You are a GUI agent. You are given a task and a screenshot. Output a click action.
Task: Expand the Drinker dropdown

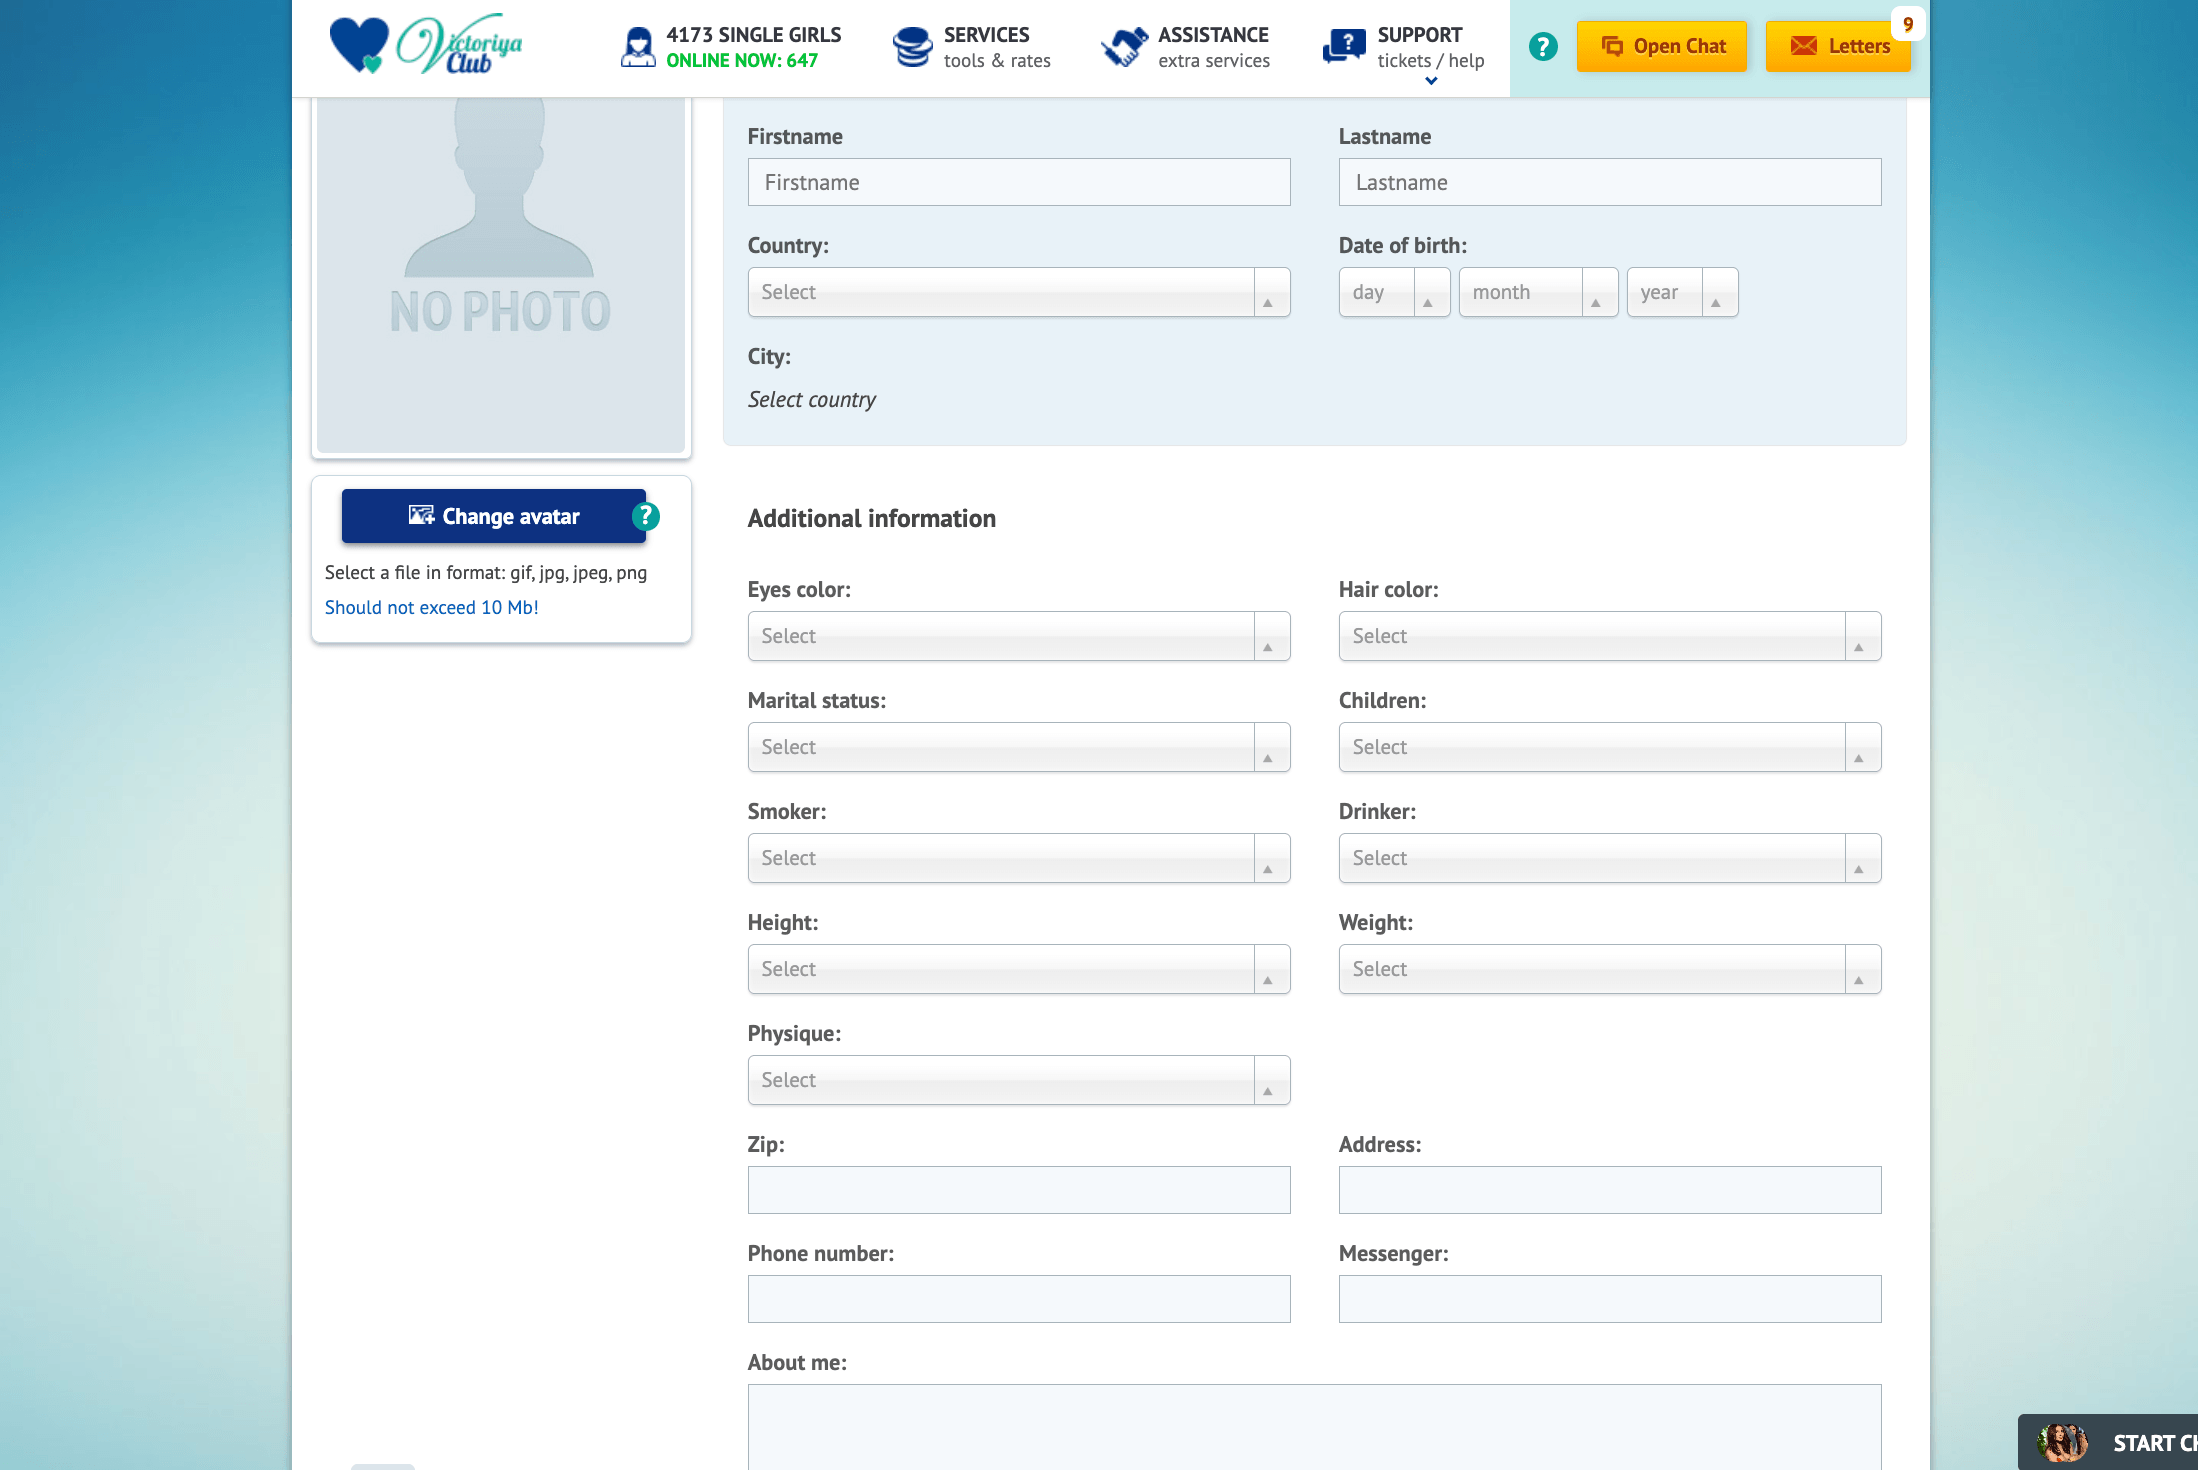coord(1610,858)
